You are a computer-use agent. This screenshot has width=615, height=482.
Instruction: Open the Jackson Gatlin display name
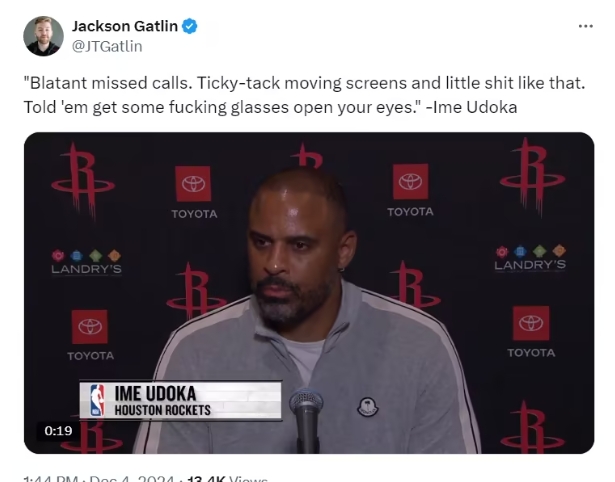[125, 26]
